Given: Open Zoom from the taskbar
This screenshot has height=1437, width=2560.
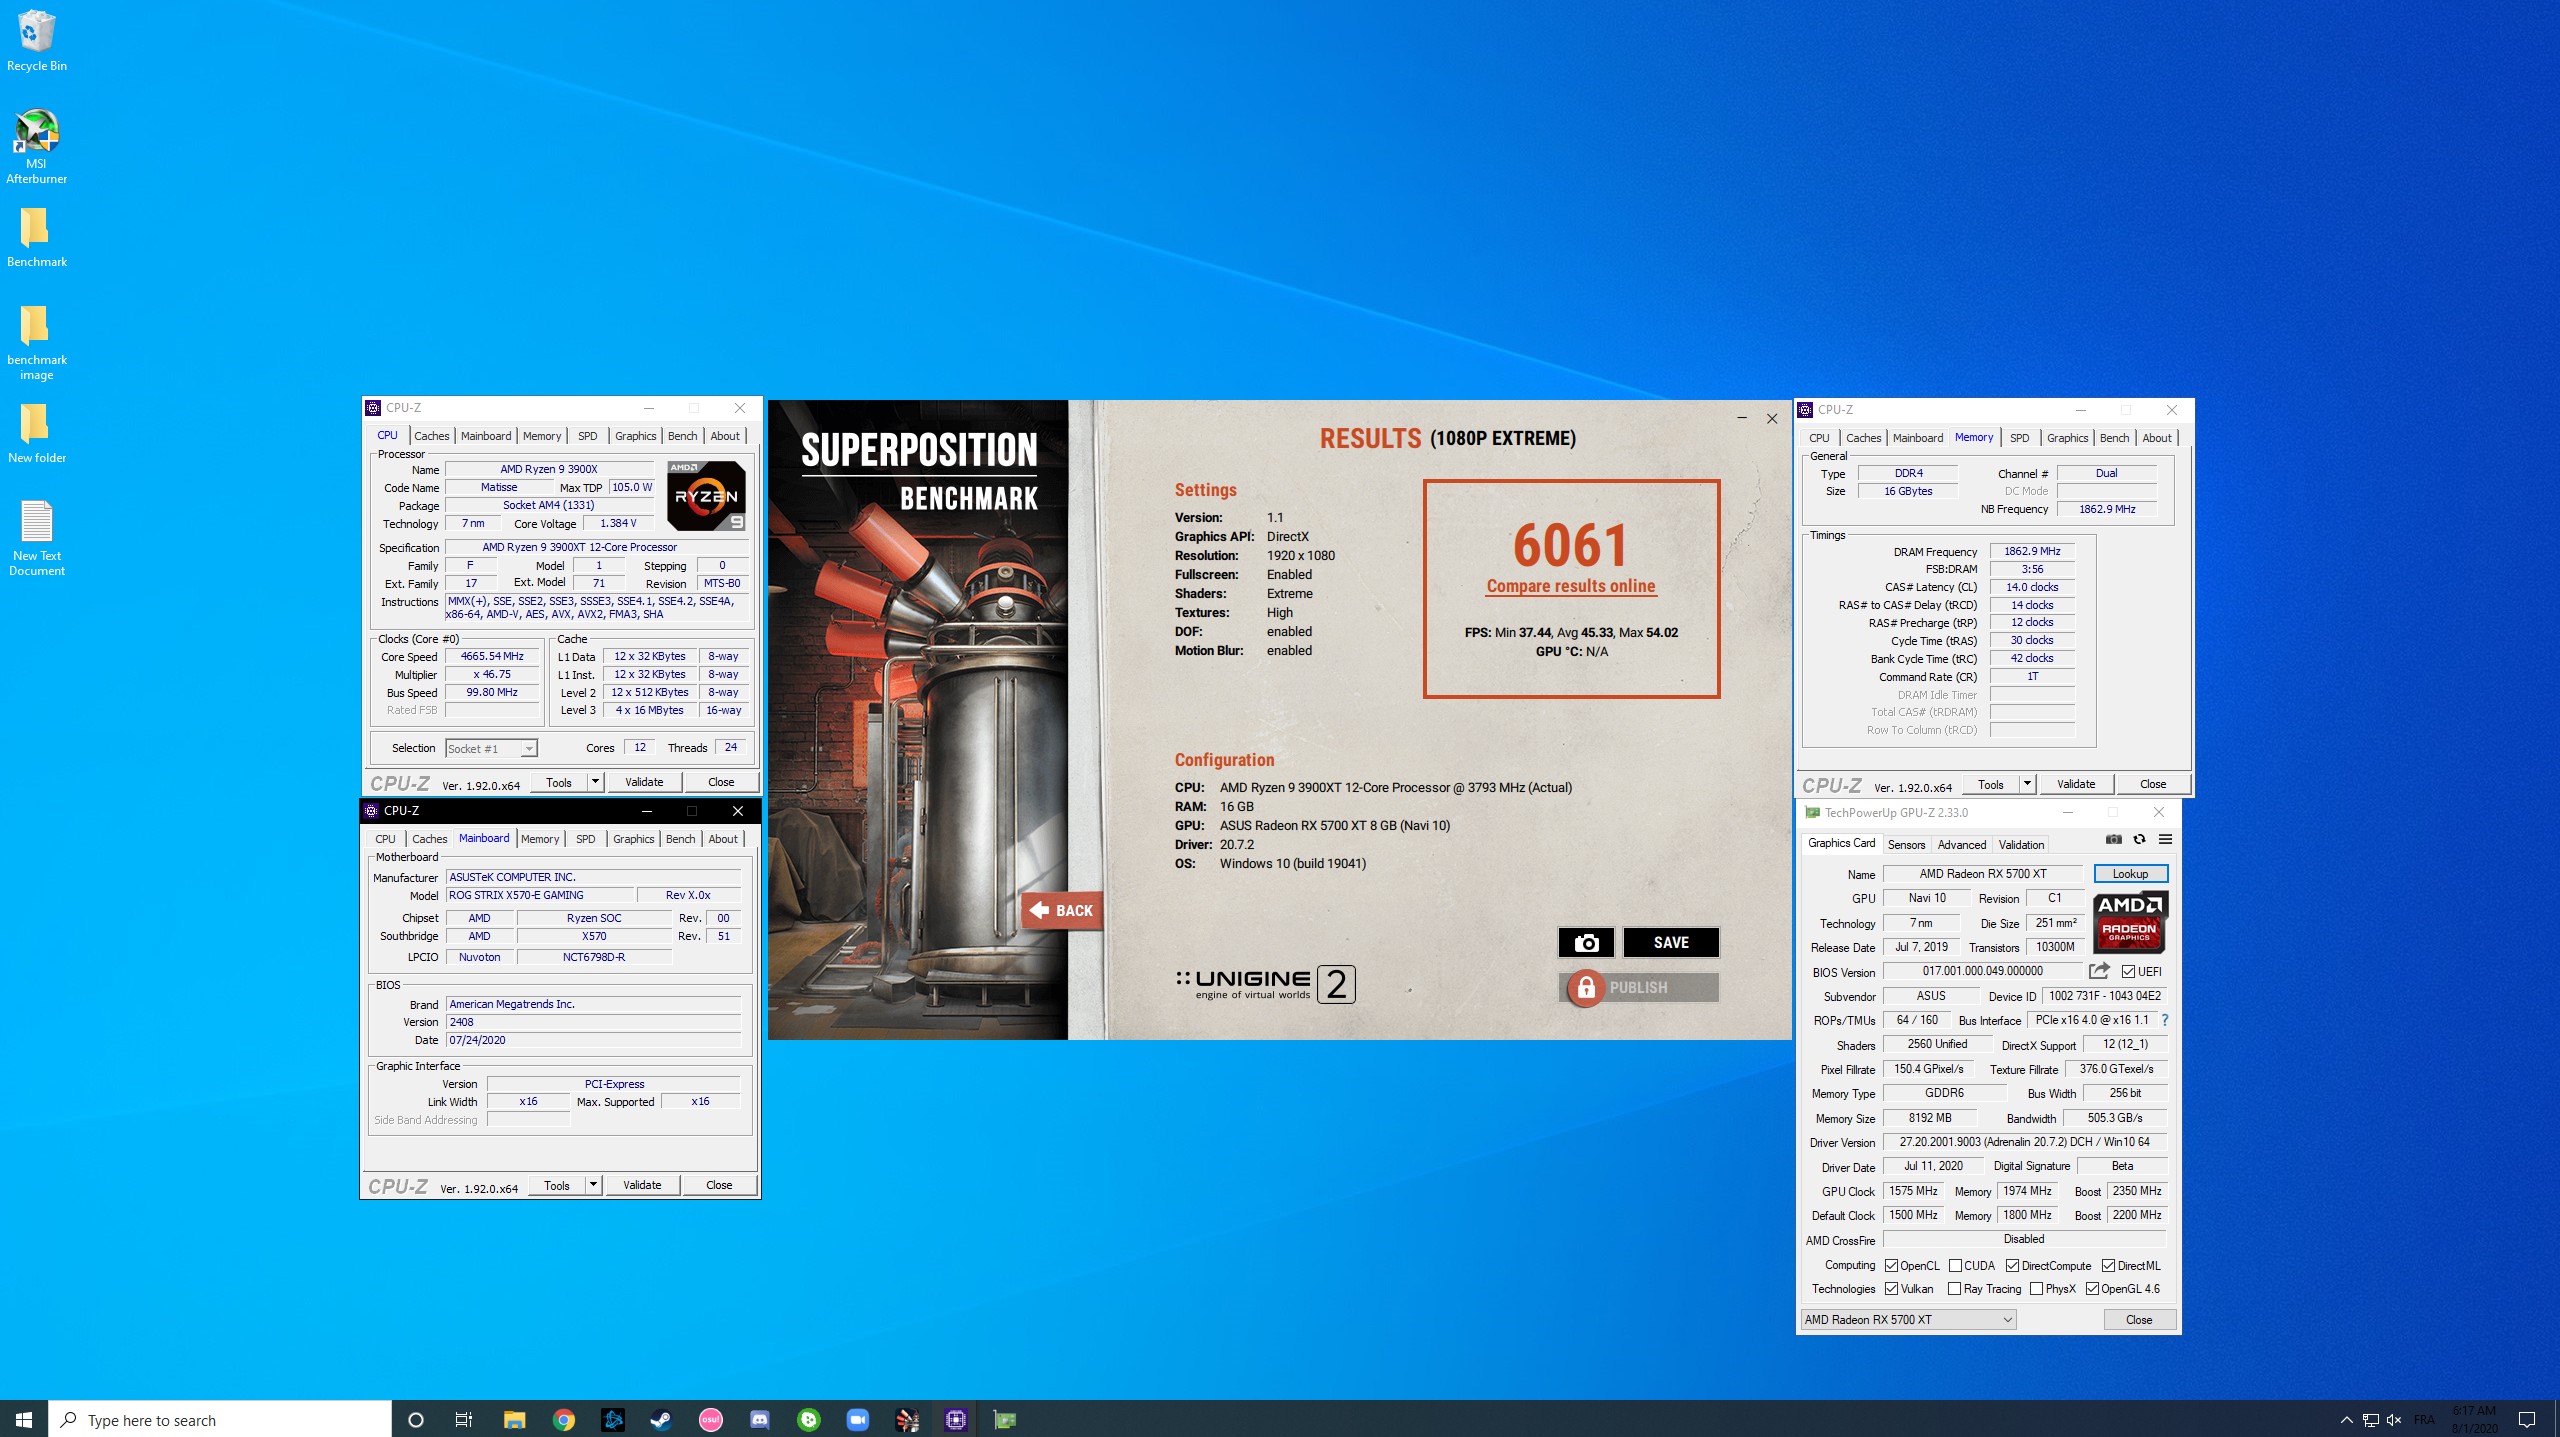Looking at the screenshot, I should click(858, 1420).
